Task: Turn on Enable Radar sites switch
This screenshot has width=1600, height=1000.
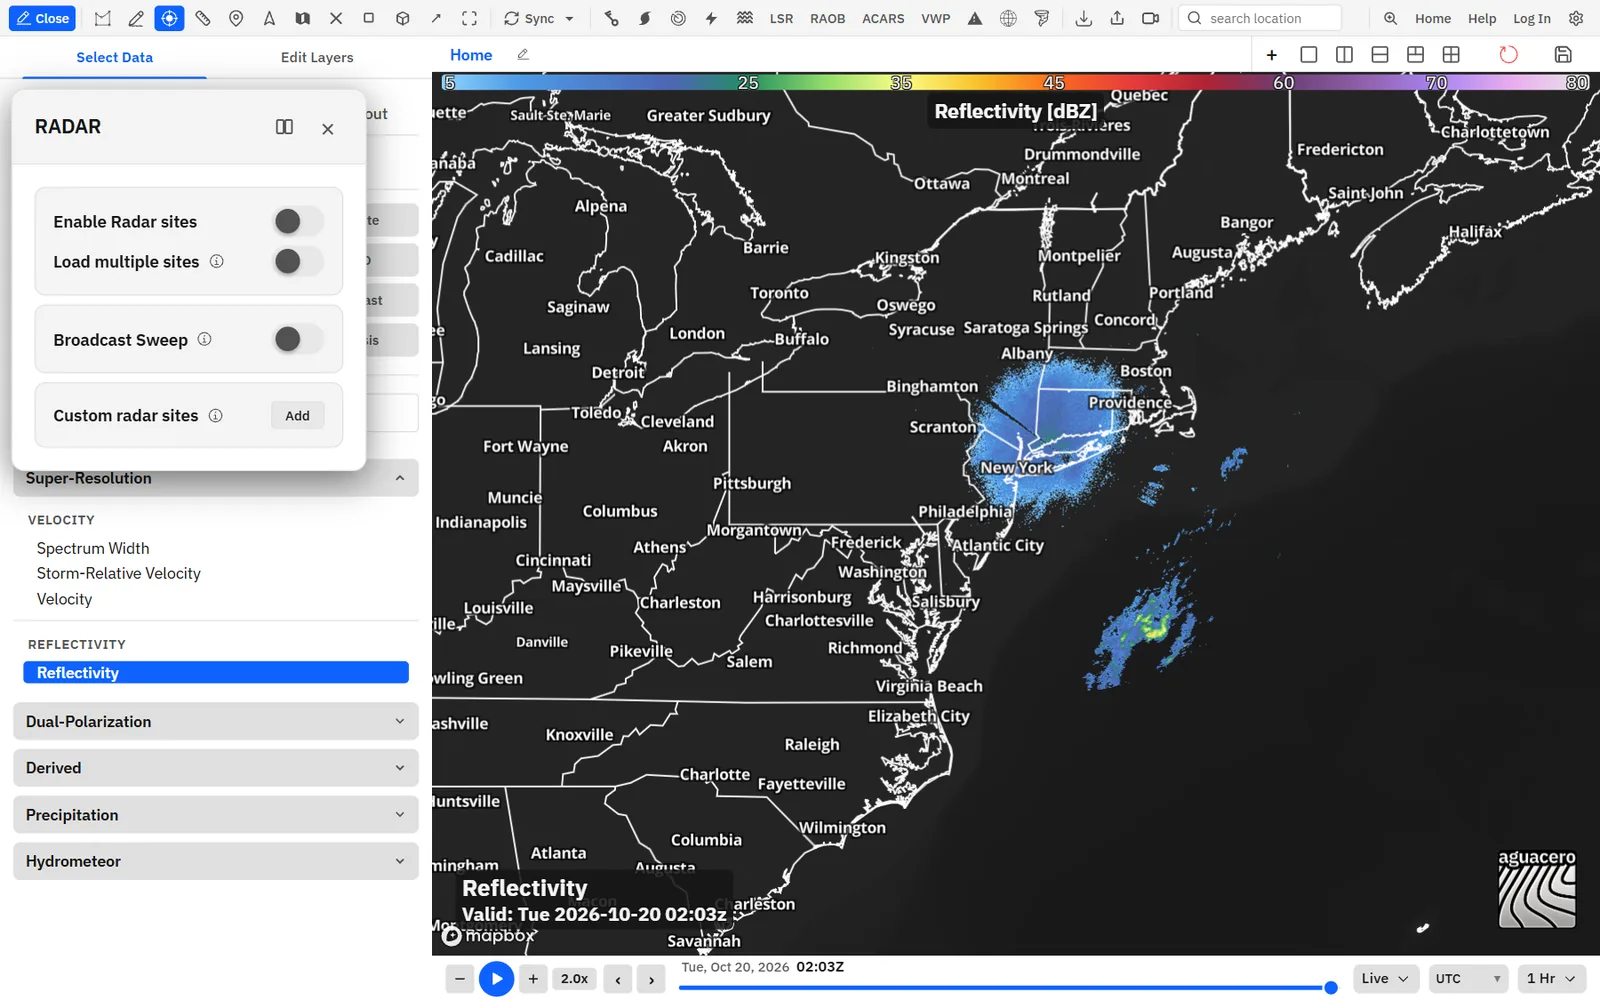Action: [x=298, y=221]
